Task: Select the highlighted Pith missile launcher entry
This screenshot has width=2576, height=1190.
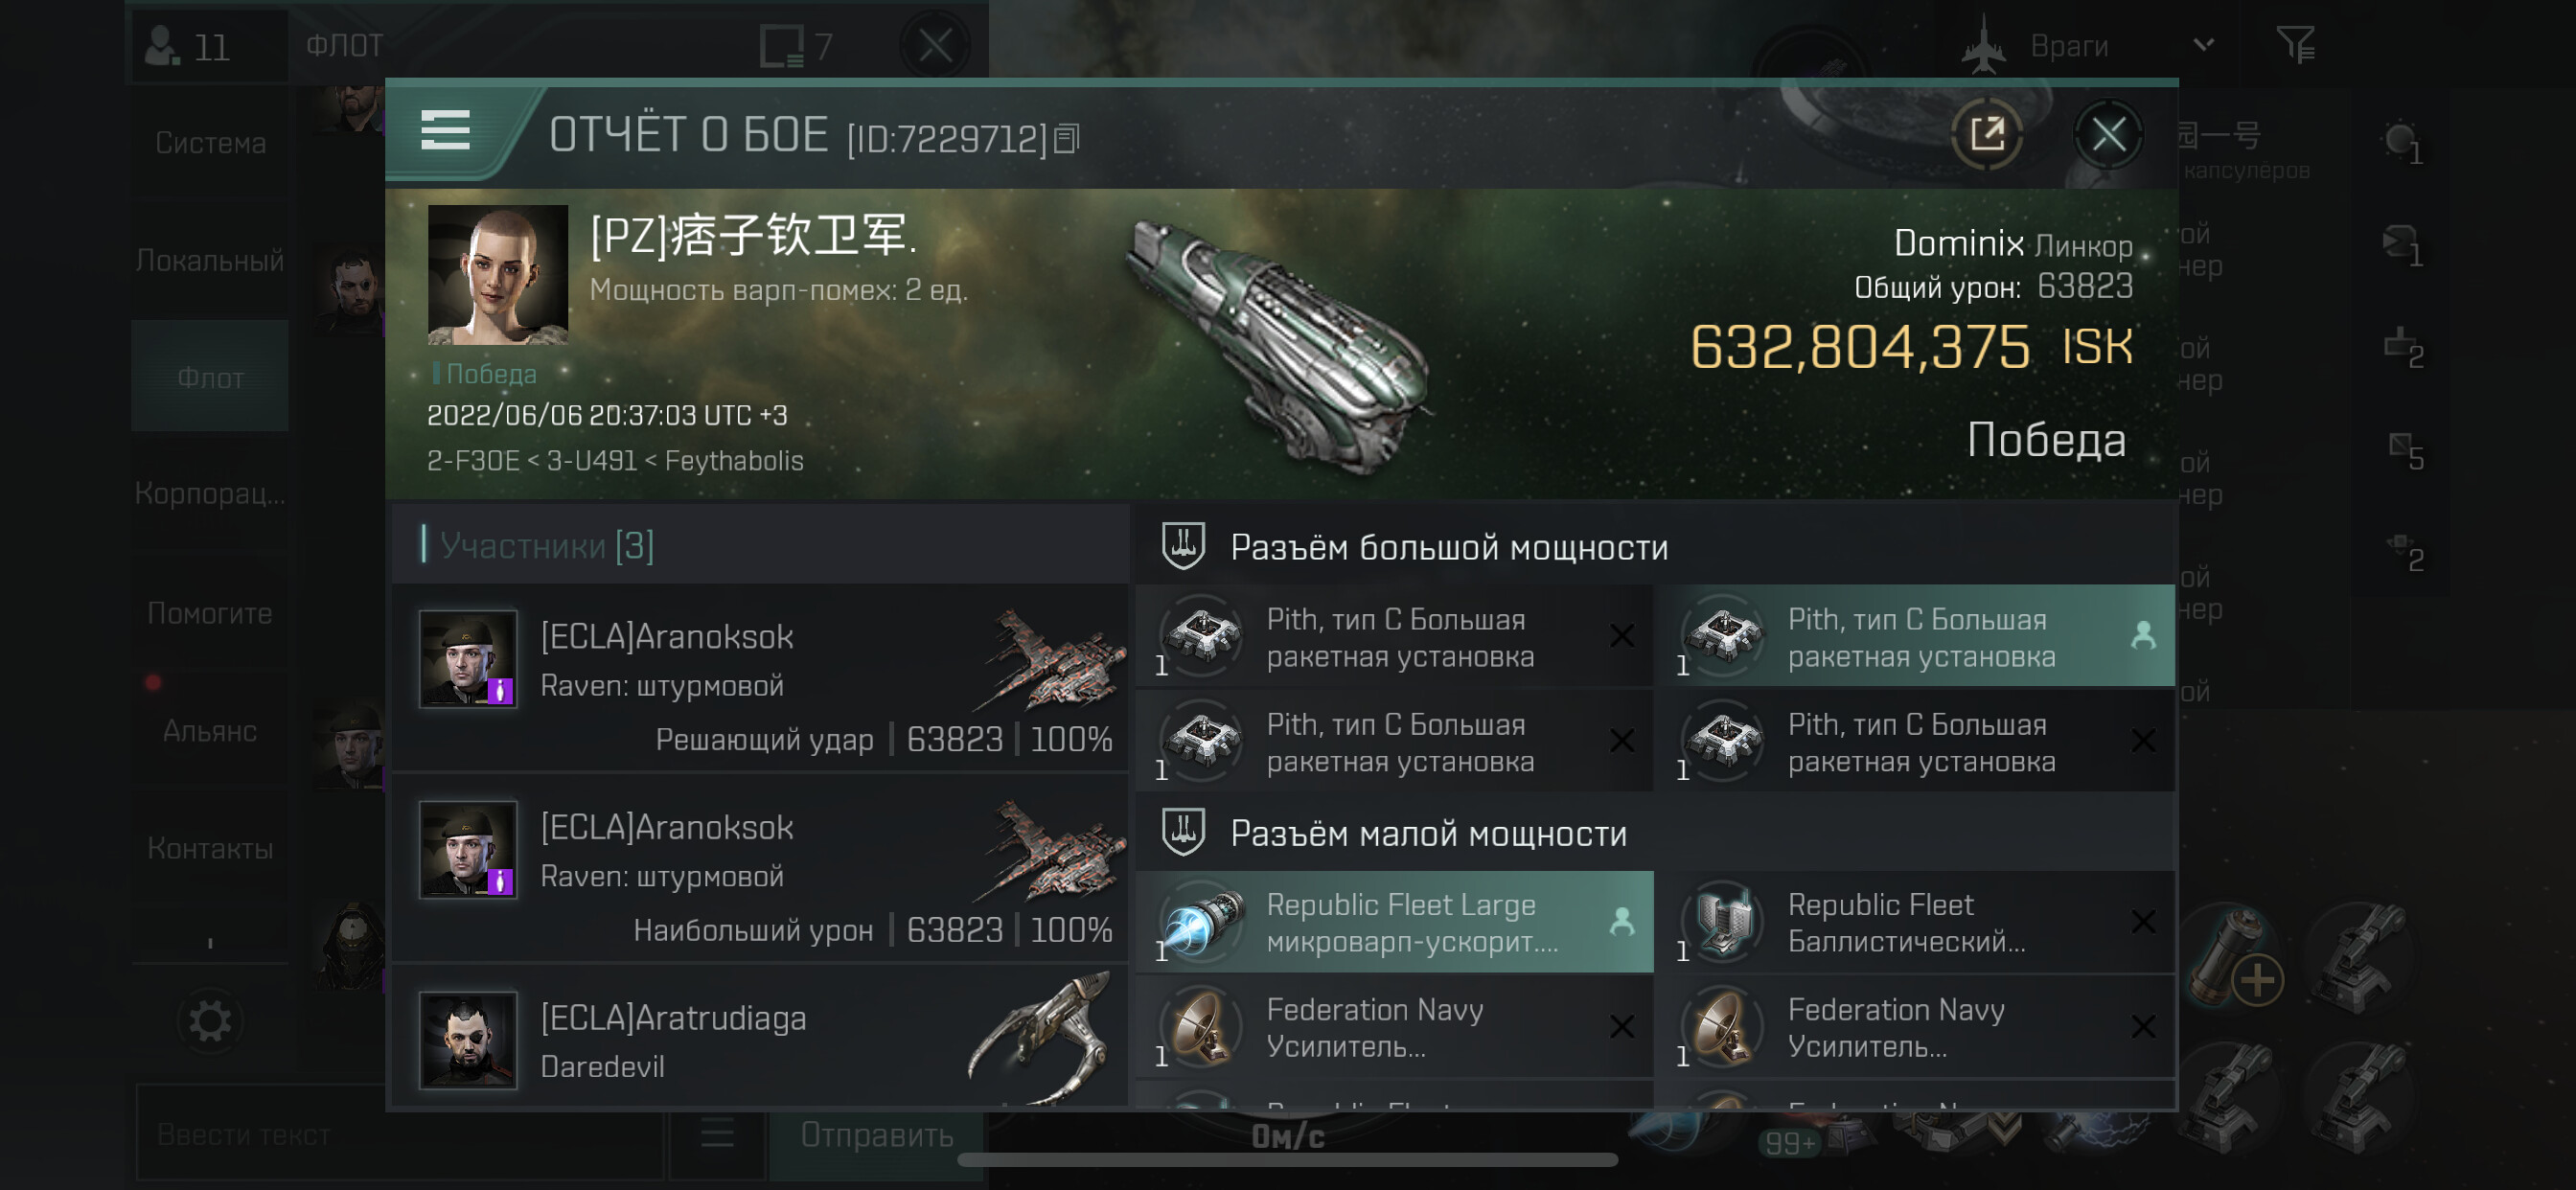Action: (x=1915, y=637)
